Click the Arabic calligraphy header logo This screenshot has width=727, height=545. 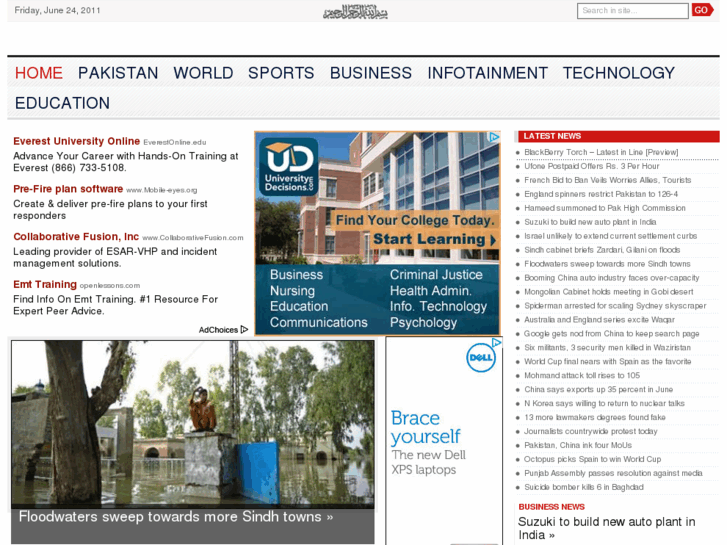[355, 12]
